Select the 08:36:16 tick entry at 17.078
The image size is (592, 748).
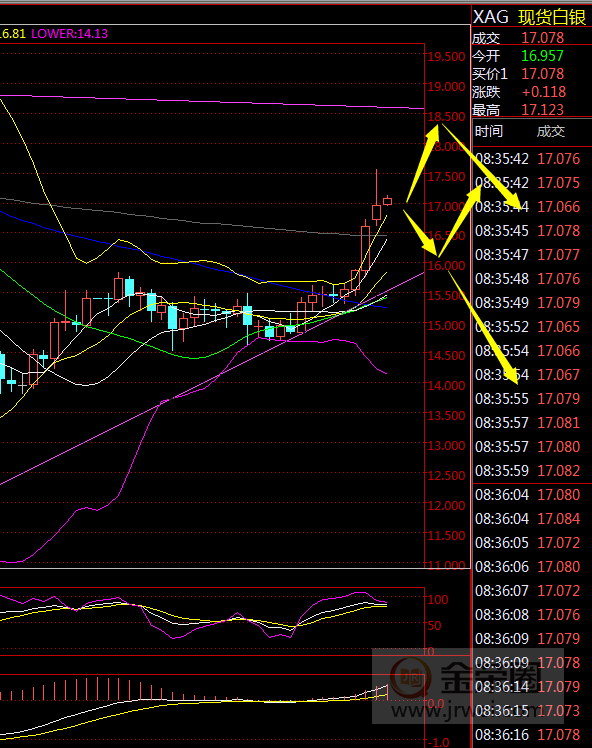pos(528,735)
